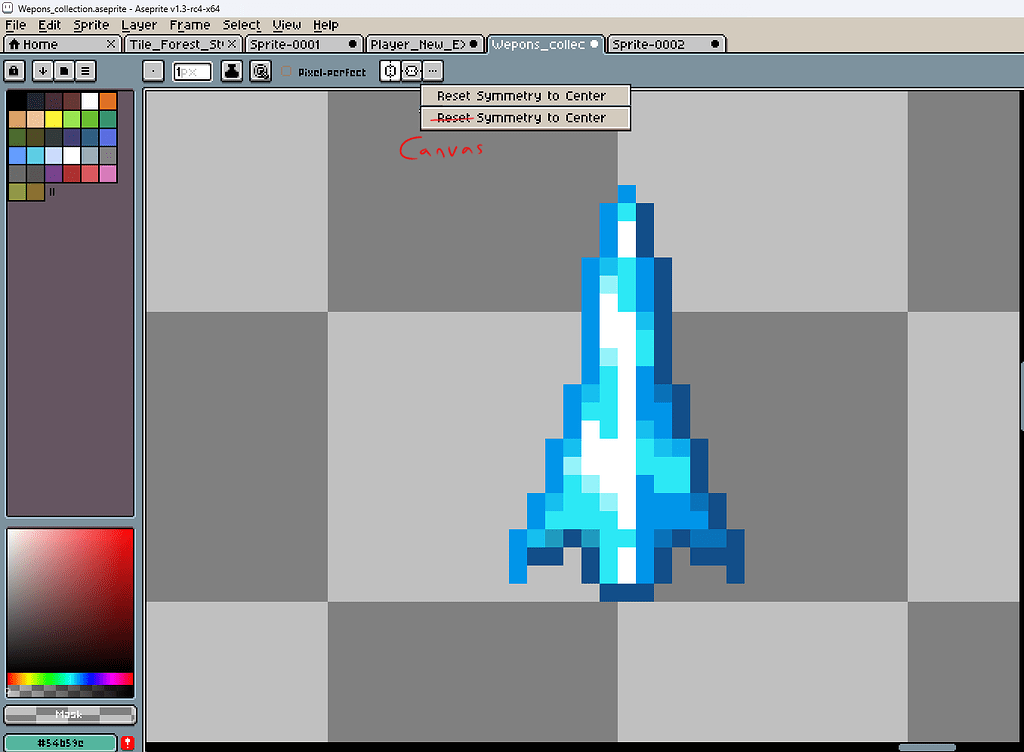Viewport: 1024px width, 752px height.
Task: Choose the first Reset Symmetry to Center entry
Action: [525, 95]
